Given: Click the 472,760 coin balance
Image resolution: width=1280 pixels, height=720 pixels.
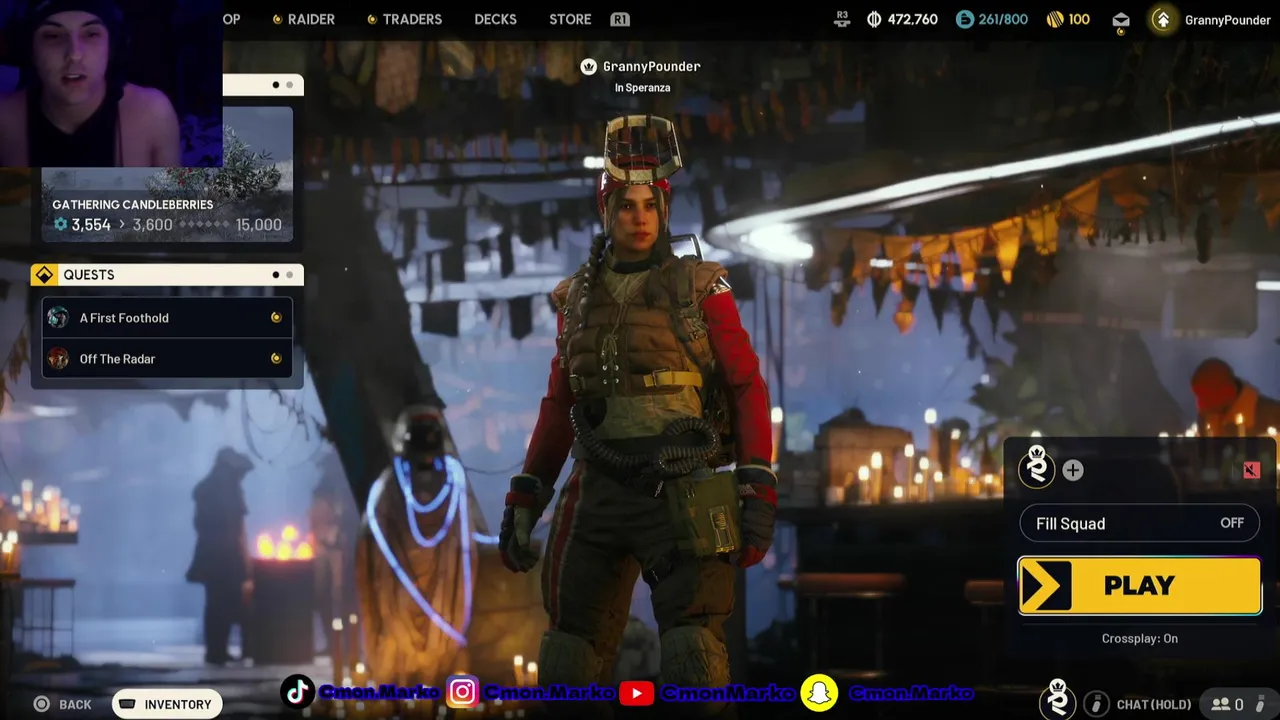Looking at the screenshot, I should click(x=912, y=19).
